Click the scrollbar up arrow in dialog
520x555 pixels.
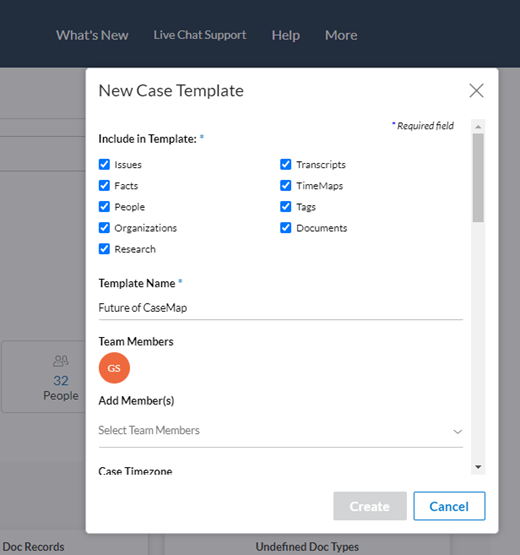coord(478,127)
